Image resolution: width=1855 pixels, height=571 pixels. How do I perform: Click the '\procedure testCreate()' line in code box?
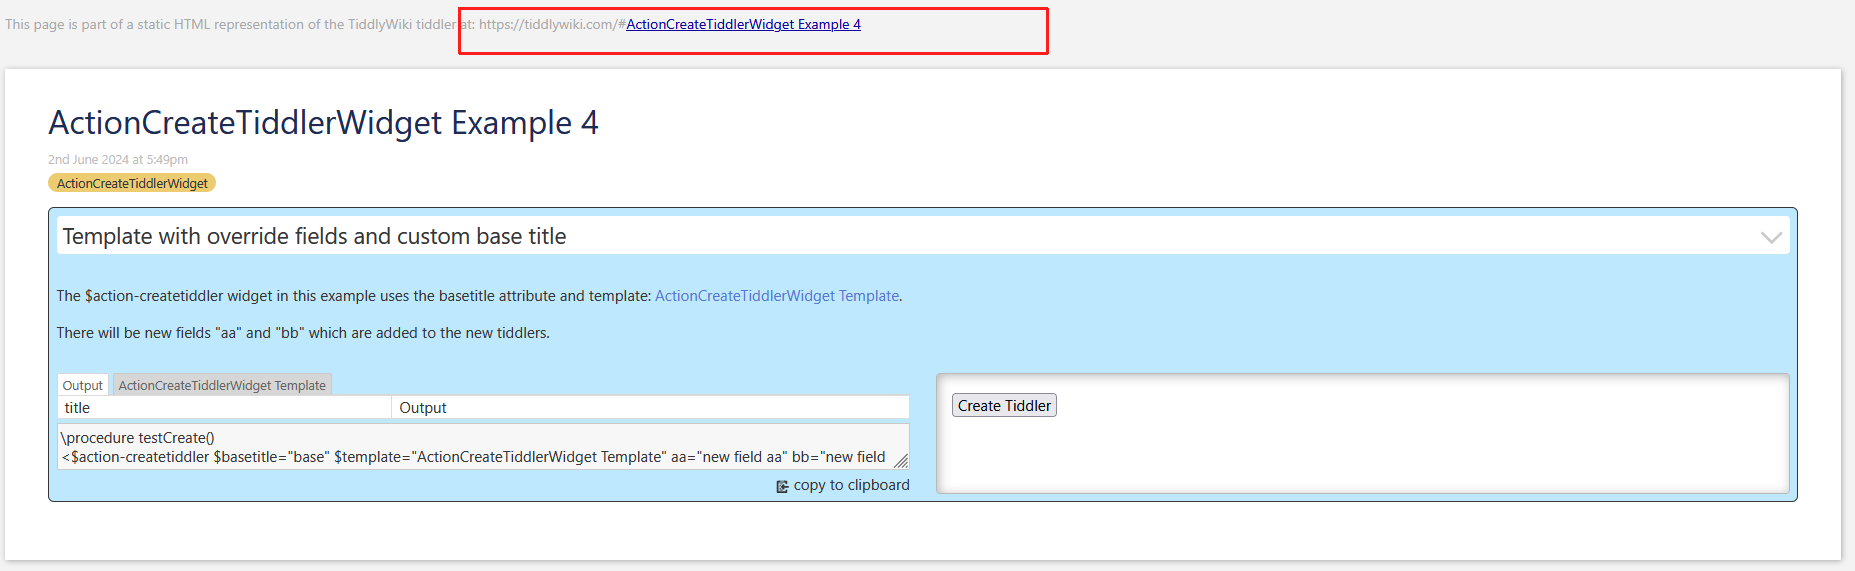point(138,438)
